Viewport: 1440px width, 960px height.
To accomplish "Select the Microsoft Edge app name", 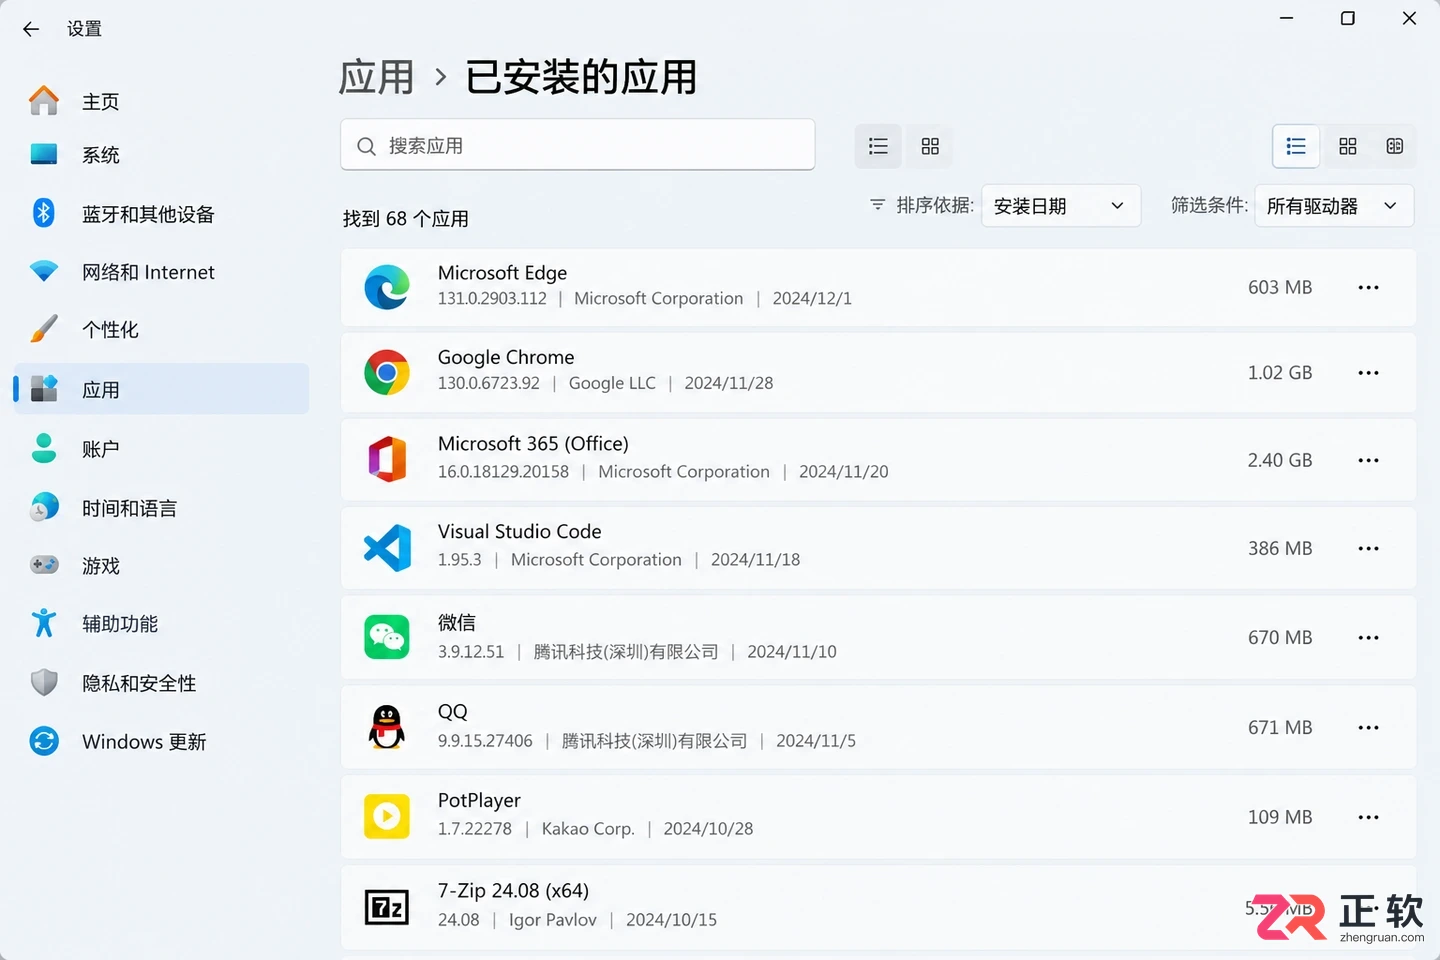I will [x=502, y=273].
